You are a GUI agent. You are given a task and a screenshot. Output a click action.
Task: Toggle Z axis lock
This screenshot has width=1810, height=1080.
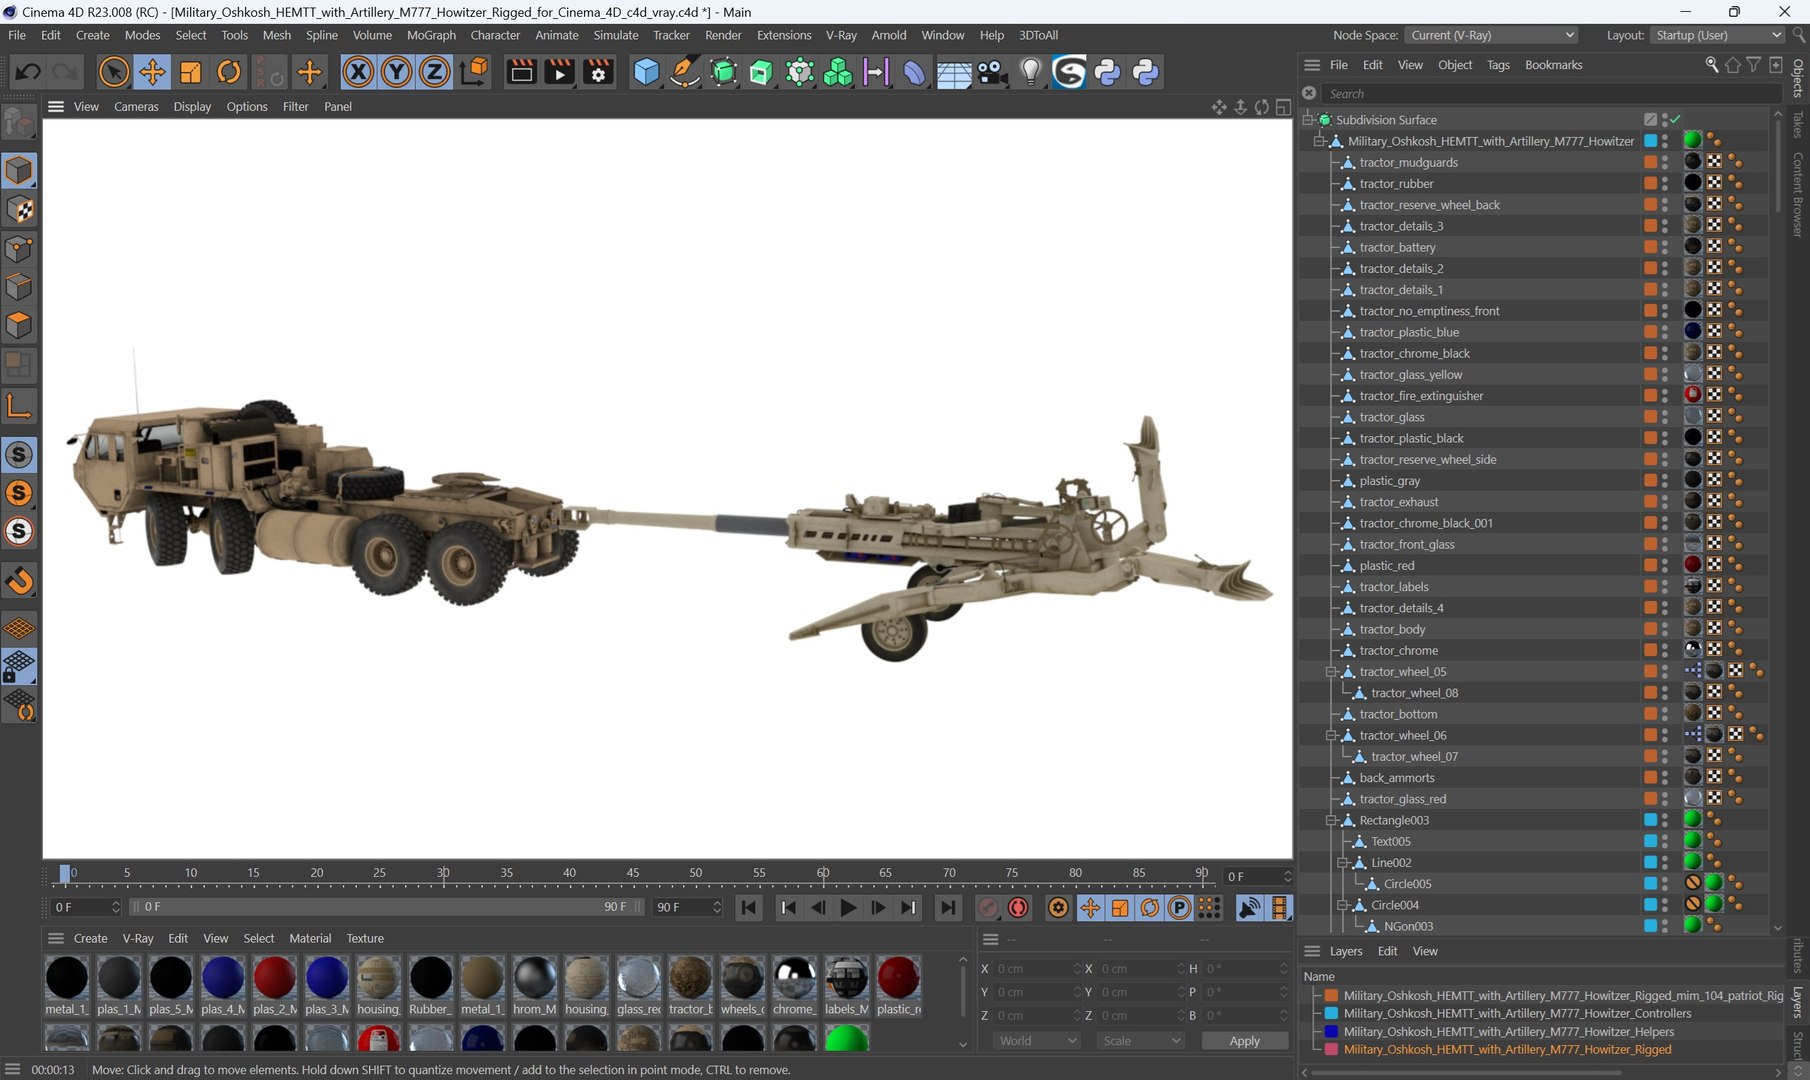pyautogui.click(x=434, y=72)
